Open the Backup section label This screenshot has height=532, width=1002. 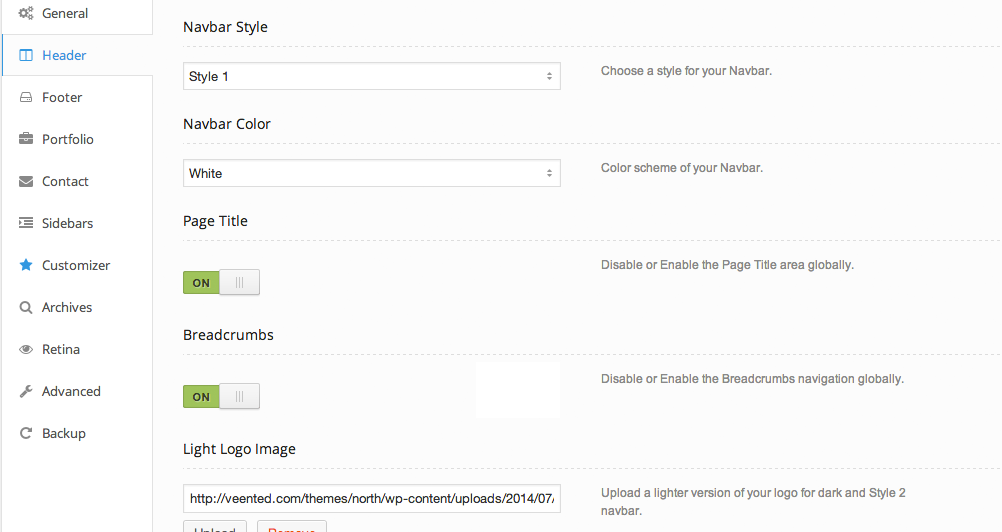click(64, 433)
